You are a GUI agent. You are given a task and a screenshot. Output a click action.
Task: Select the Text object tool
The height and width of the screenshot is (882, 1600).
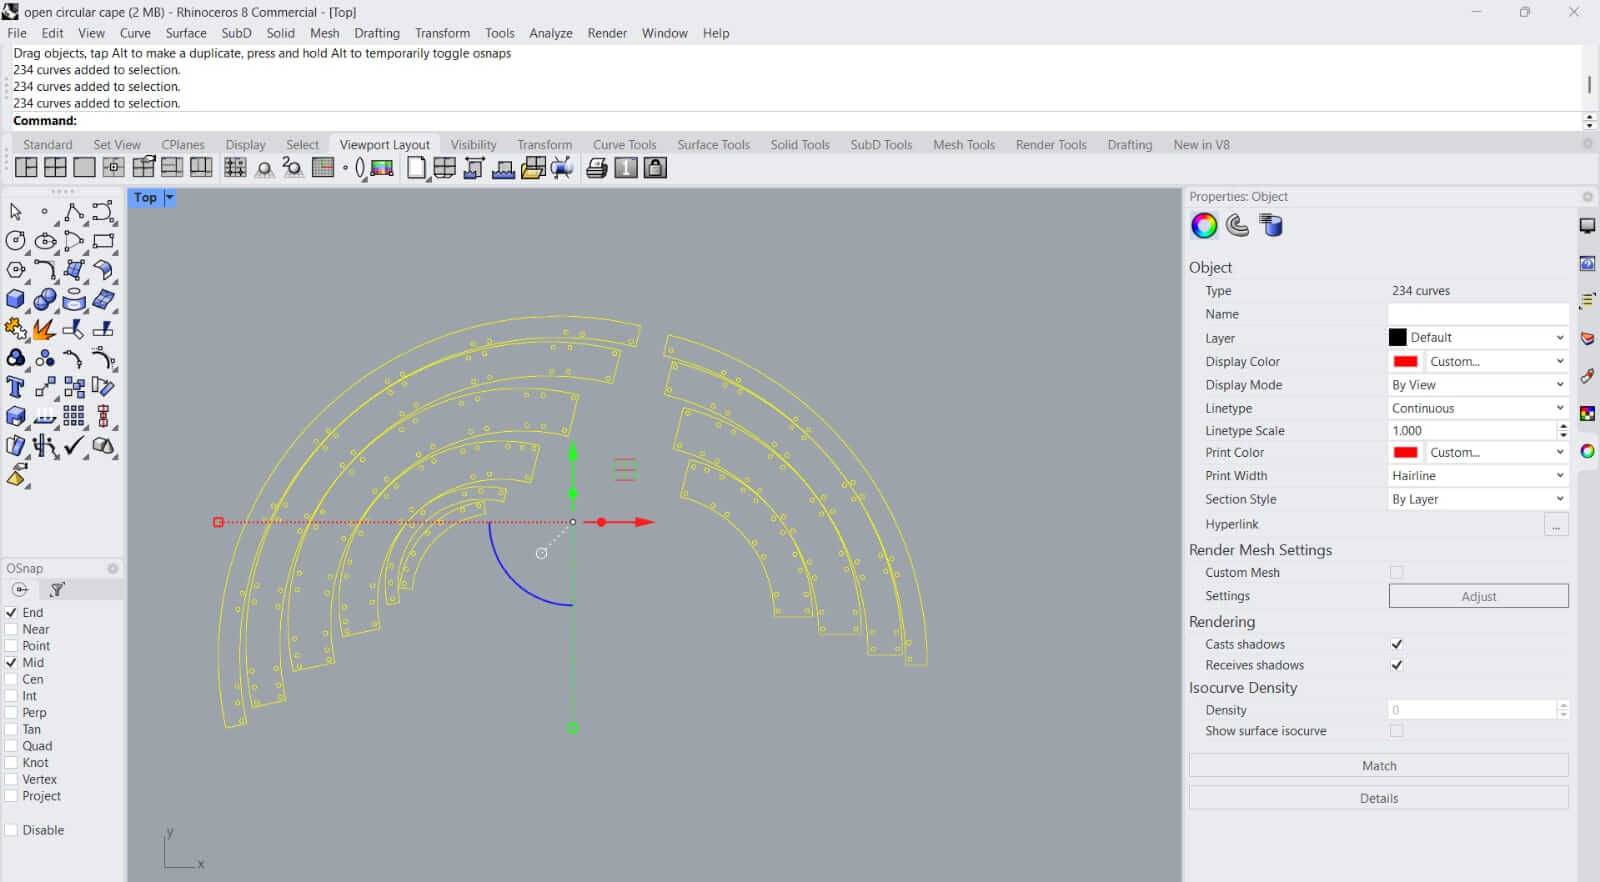click(x=15, y=387)
